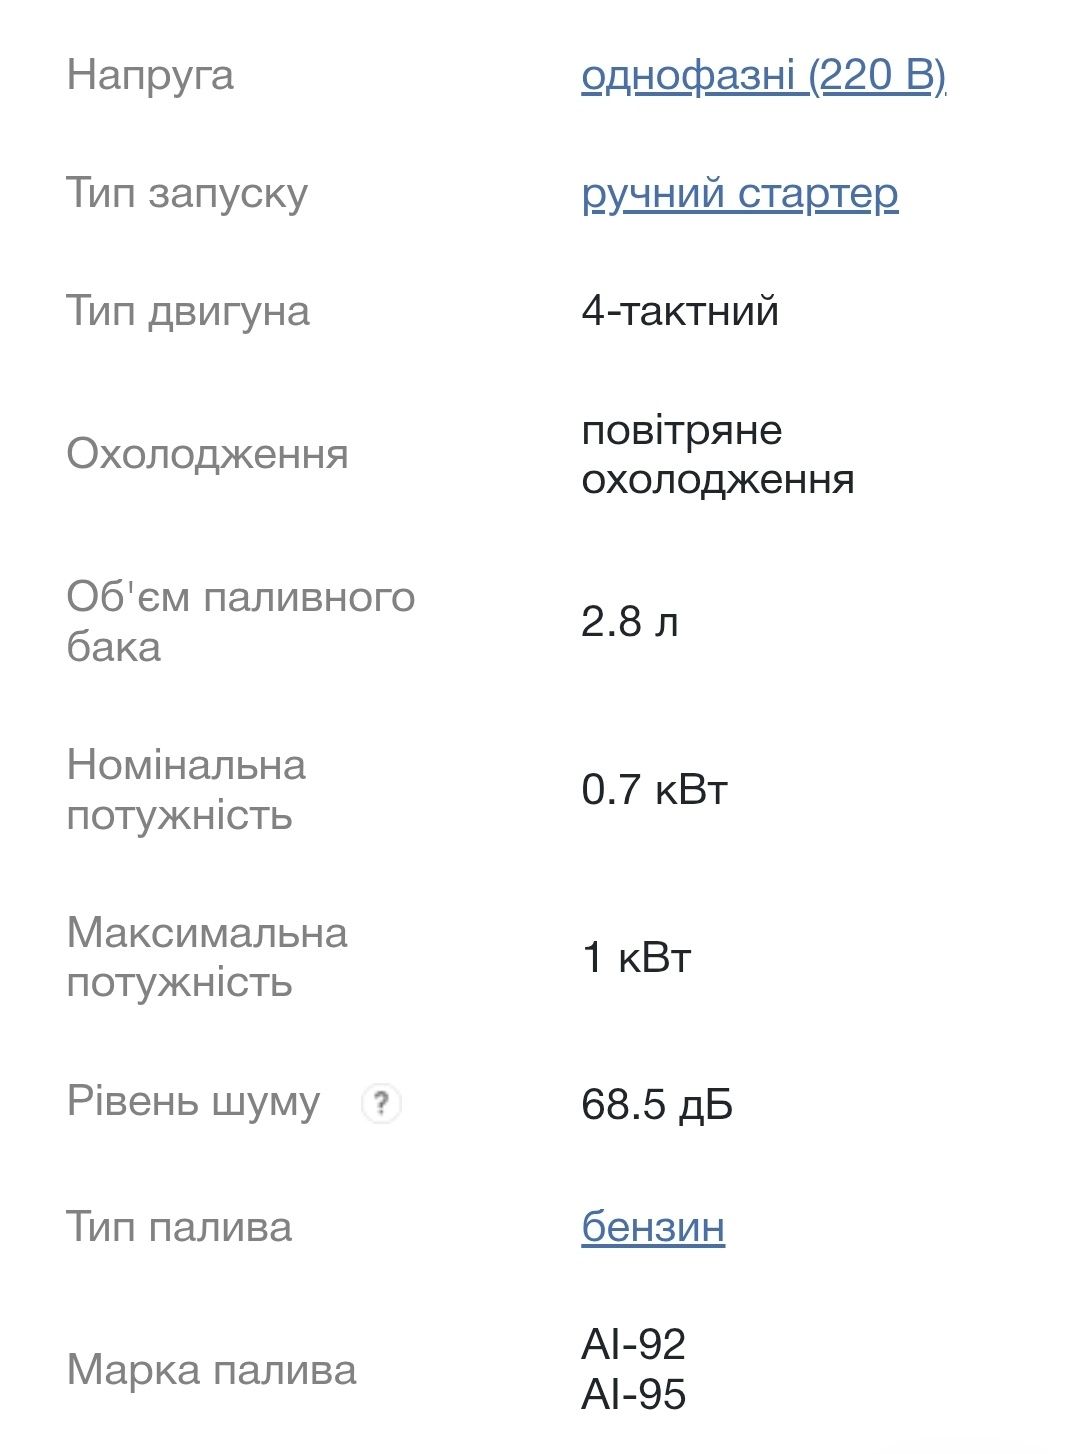This screenshot has height=1454, width=1080.
Task: Open the help icon beside Рівень шуму
Action: pos(380,1104)
